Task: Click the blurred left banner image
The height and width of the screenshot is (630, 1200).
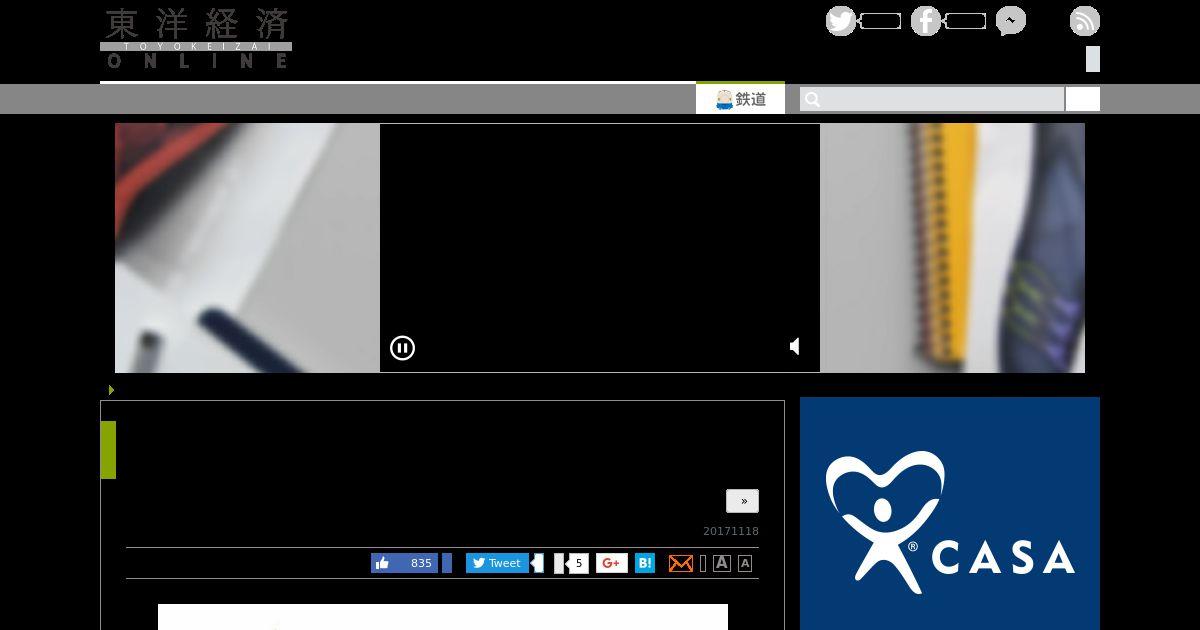Action: (247, 248)
